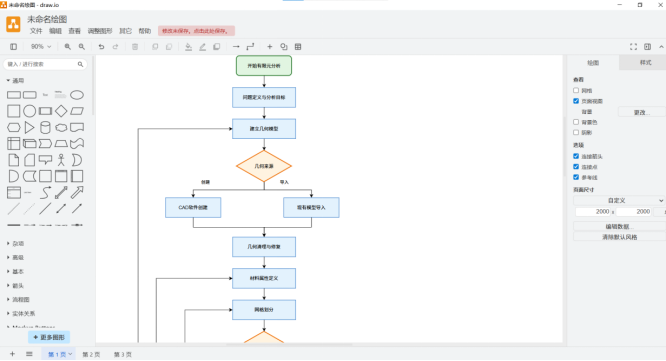This screenshot has width=666, height=361.
Task: Open the 调整图形 menu
Action: coord(100,31)
